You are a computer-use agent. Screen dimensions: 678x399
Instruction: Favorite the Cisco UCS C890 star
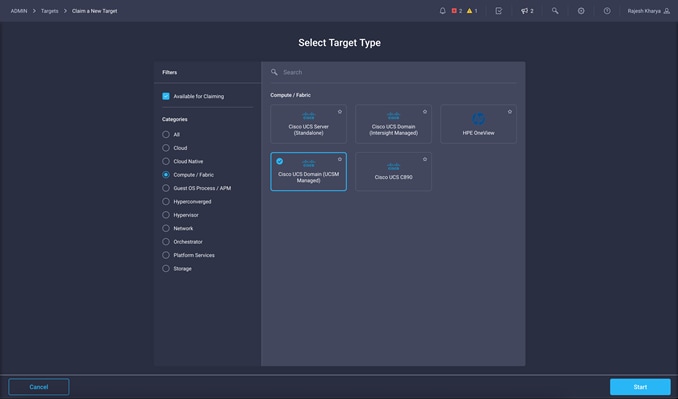coord(425,159)
